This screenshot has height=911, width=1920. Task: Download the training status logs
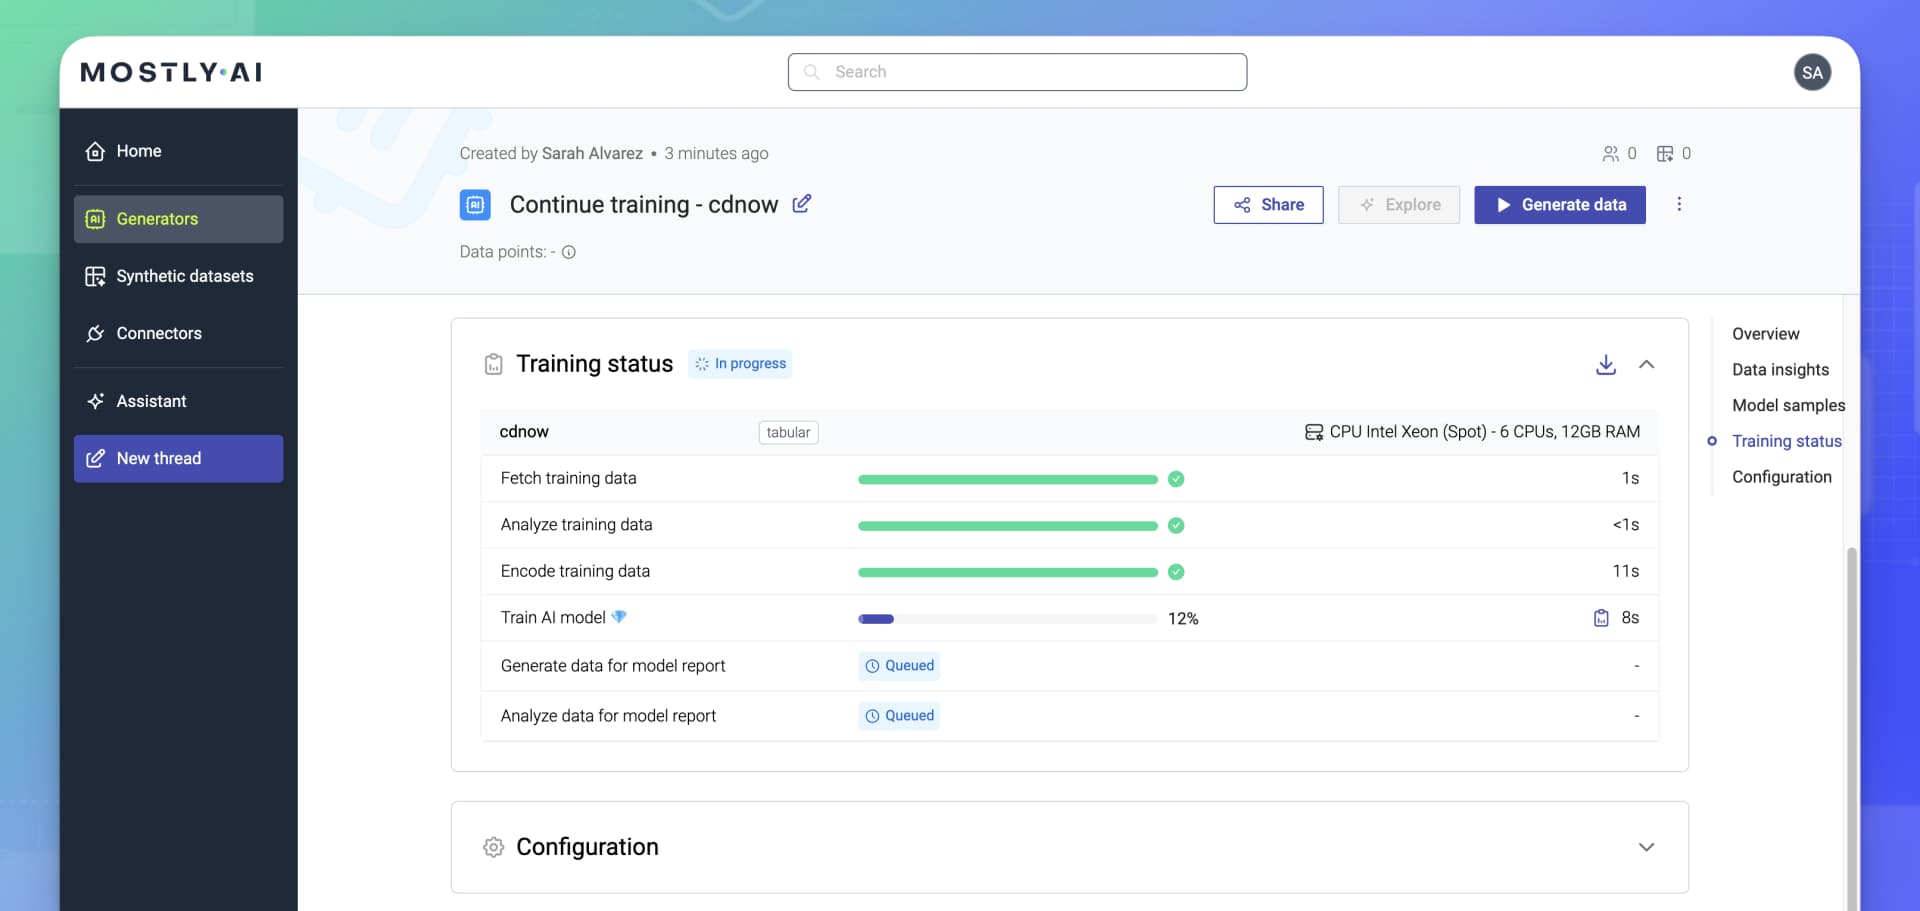click(1606, 365)
